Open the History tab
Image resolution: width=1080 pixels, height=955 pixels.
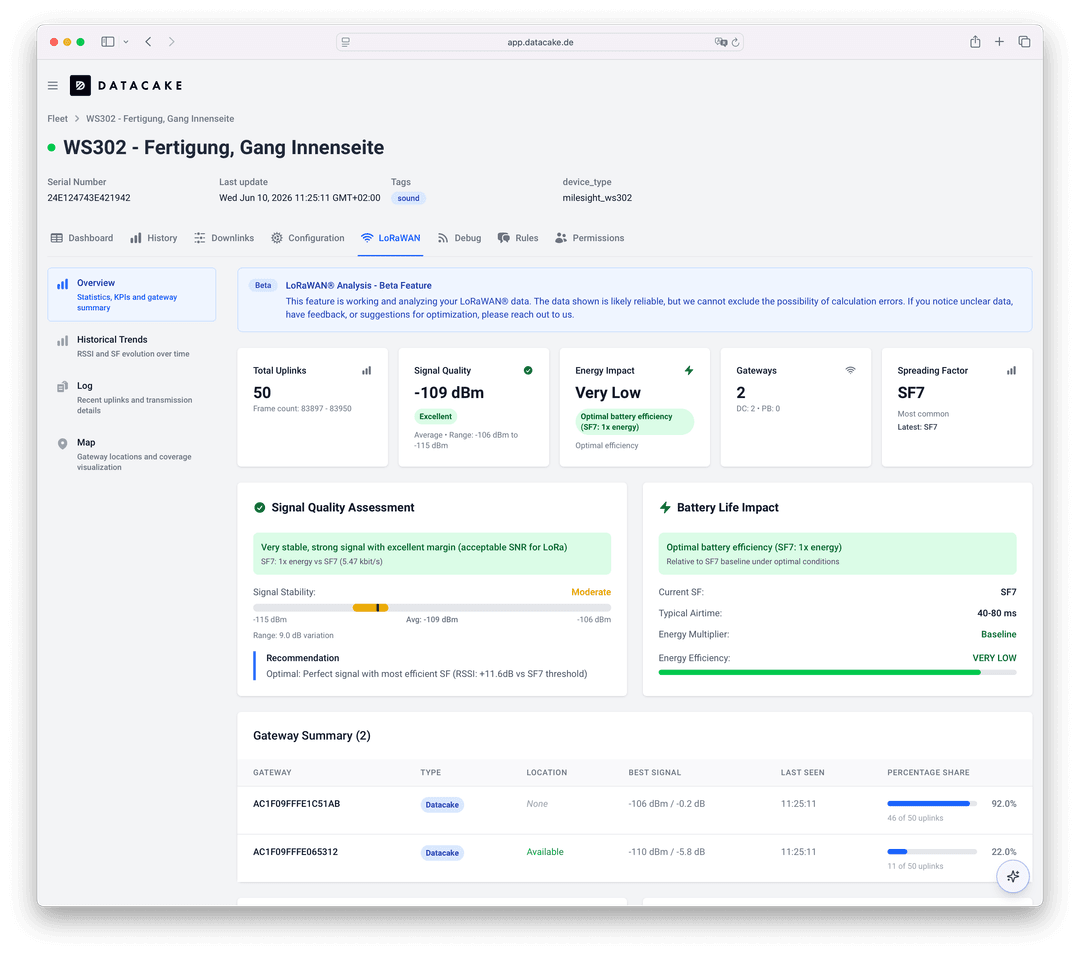point(154,238)
